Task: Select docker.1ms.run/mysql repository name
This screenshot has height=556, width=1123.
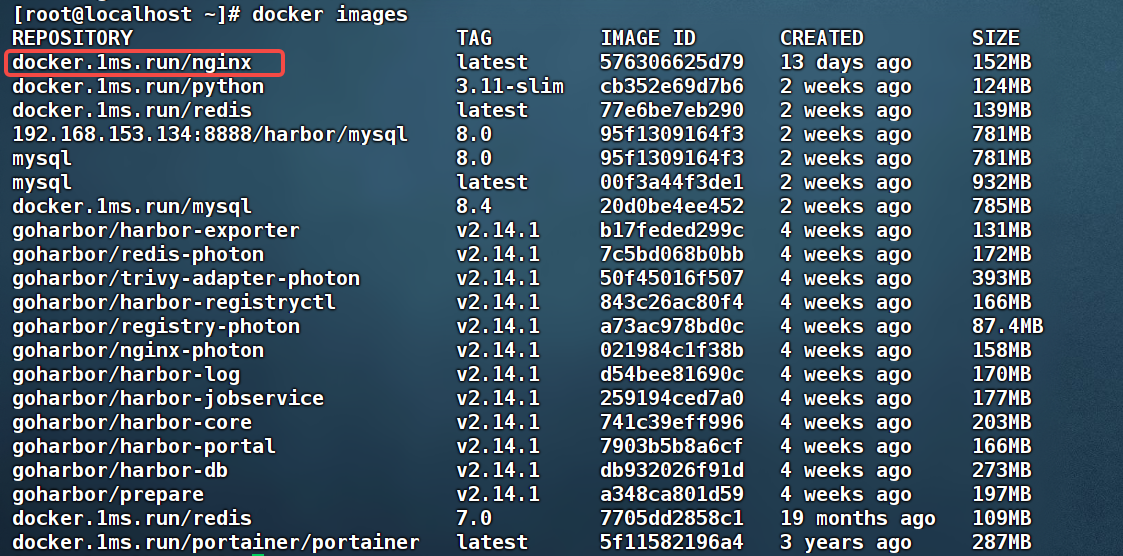Action: pos(132,206)
